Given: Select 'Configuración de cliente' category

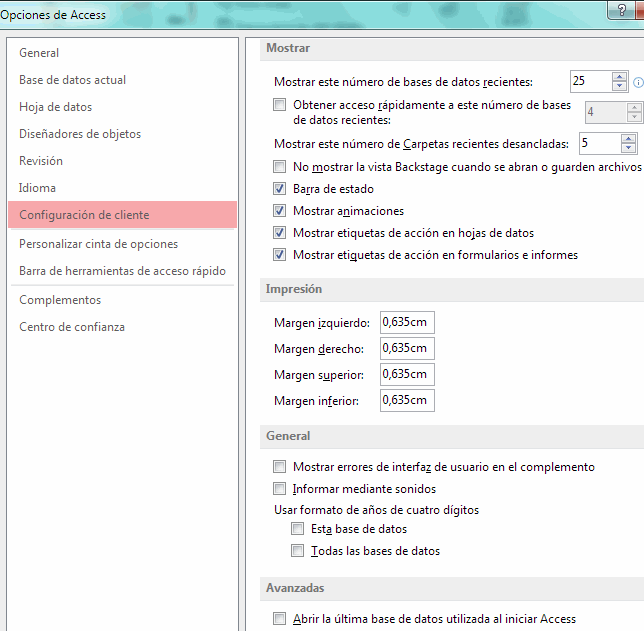Looking at the screenshot, I should point(122,214).
